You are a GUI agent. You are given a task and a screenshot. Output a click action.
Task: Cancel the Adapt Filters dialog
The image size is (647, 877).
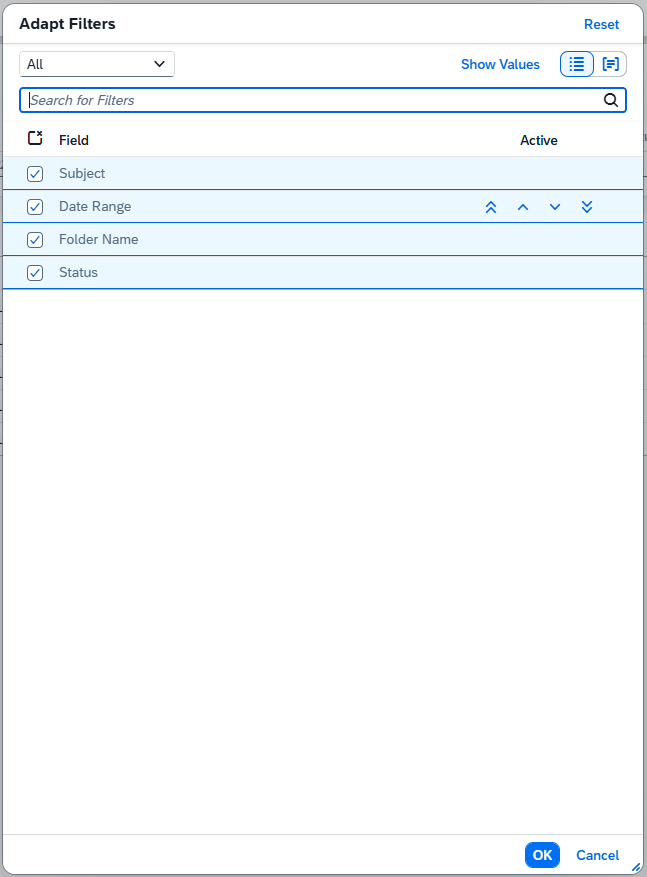597,855
